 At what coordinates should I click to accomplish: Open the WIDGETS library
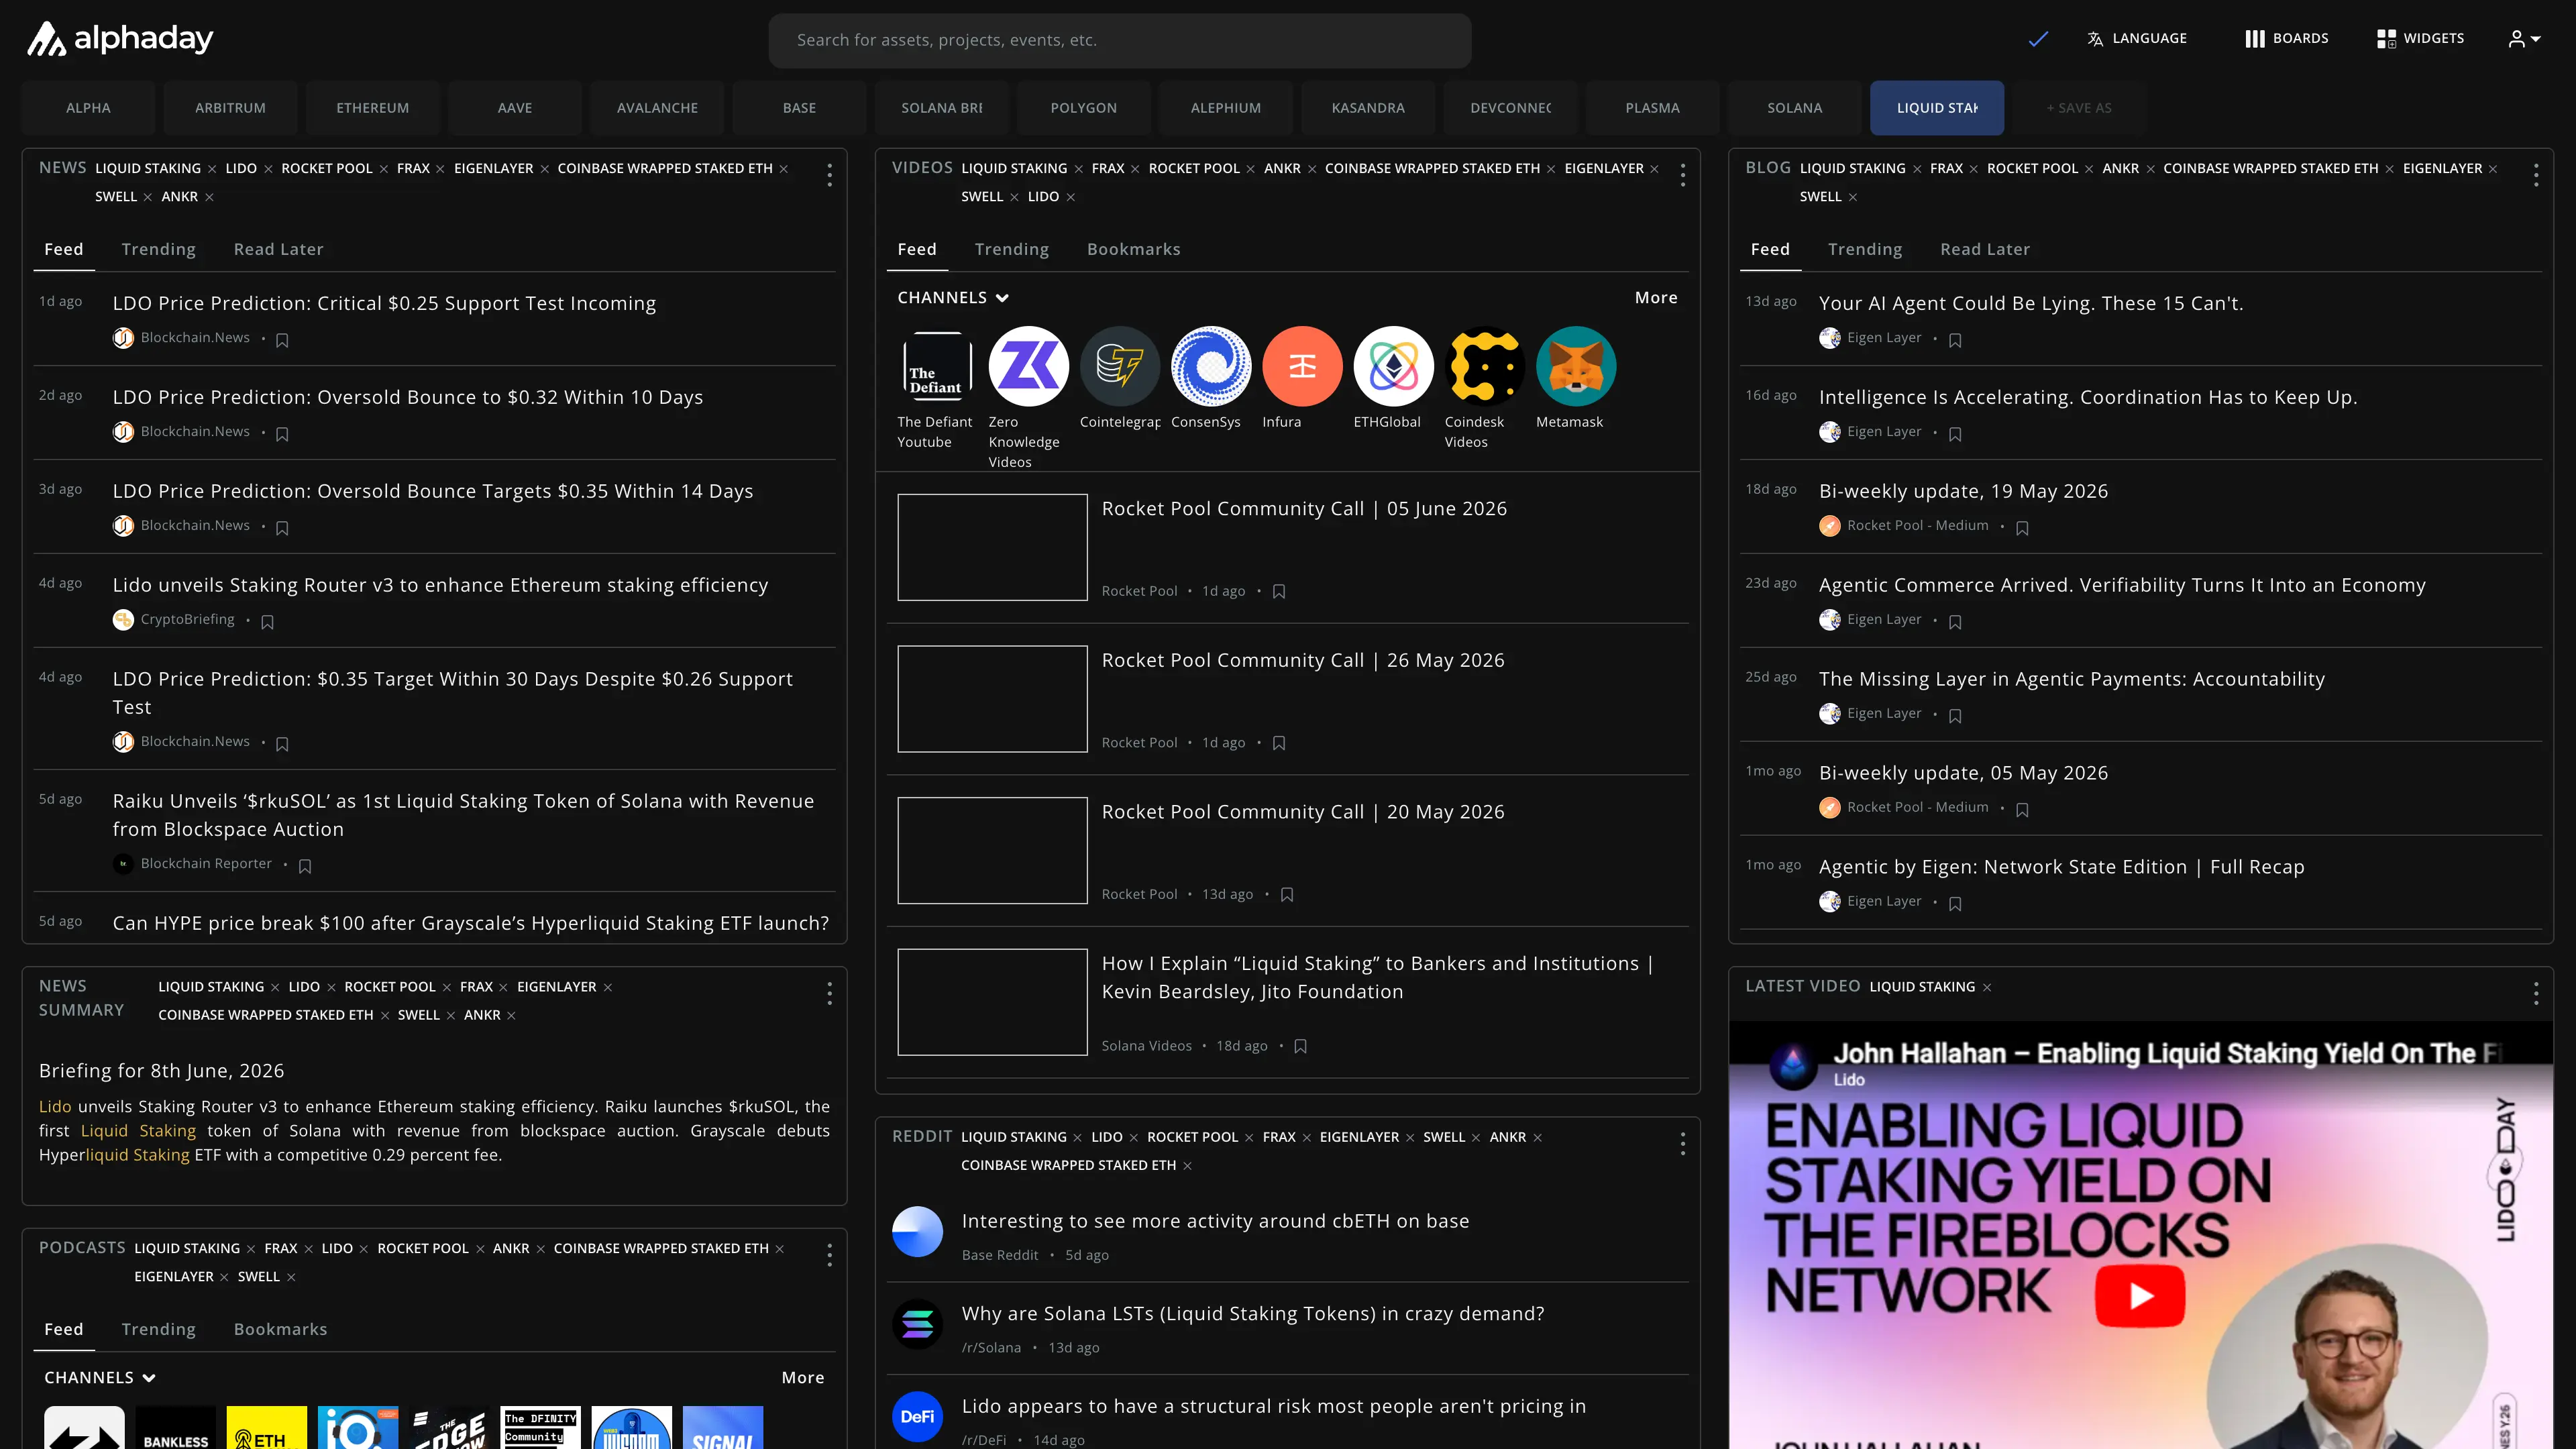[2420, 39]
